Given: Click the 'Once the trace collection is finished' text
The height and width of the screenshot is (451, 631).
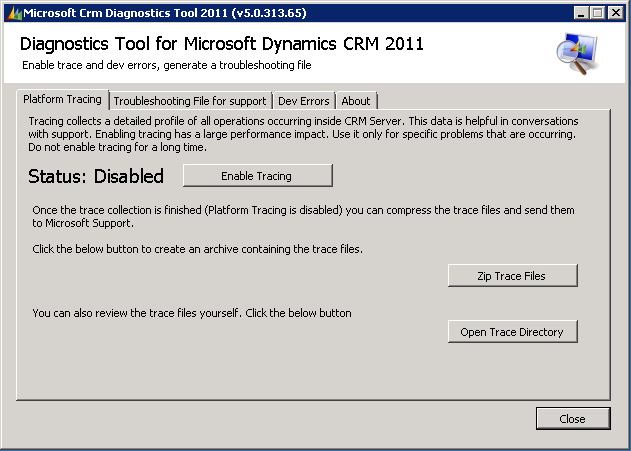Looking at the screenshot, I should click(x=303, y=216).
